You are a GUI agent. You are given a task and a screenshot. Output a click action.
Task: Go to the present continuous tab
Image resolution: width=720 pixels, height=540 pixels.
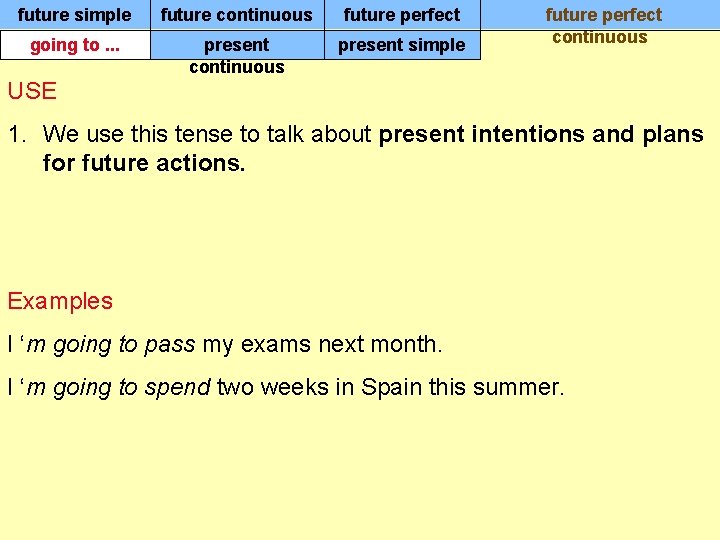237,55
